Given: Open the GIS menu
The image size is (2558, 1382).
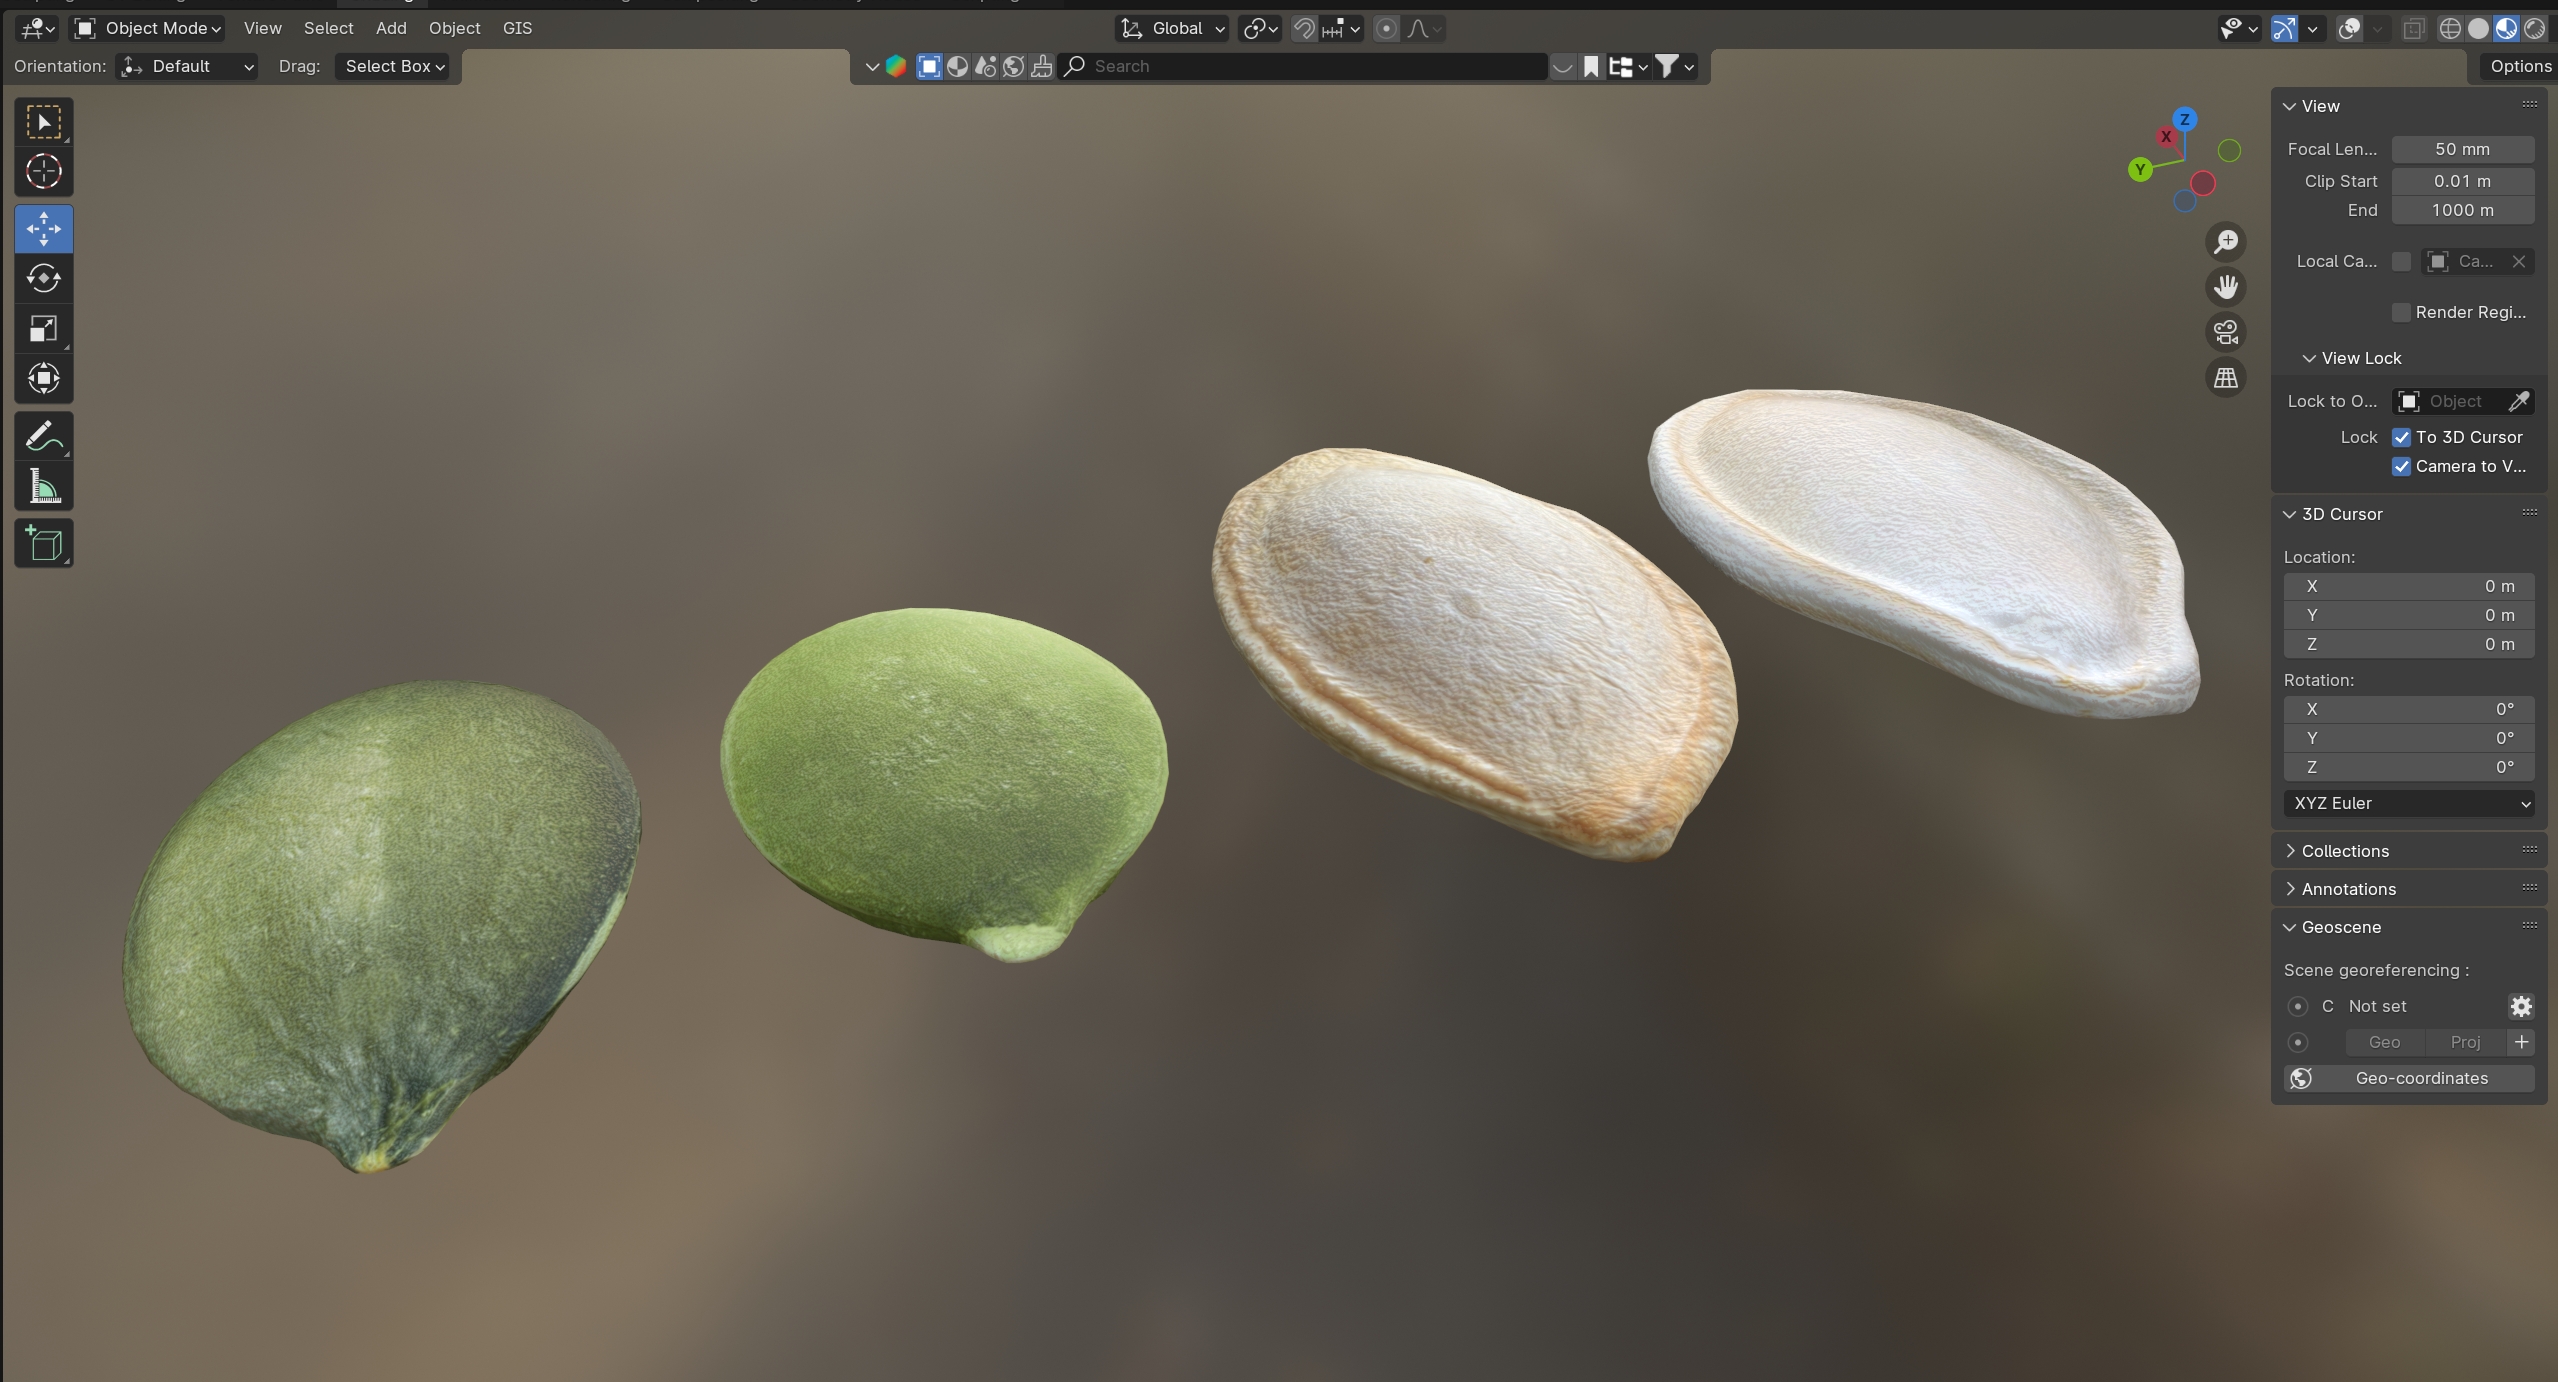Looking at the screenshot, I should tap(517, 28).
